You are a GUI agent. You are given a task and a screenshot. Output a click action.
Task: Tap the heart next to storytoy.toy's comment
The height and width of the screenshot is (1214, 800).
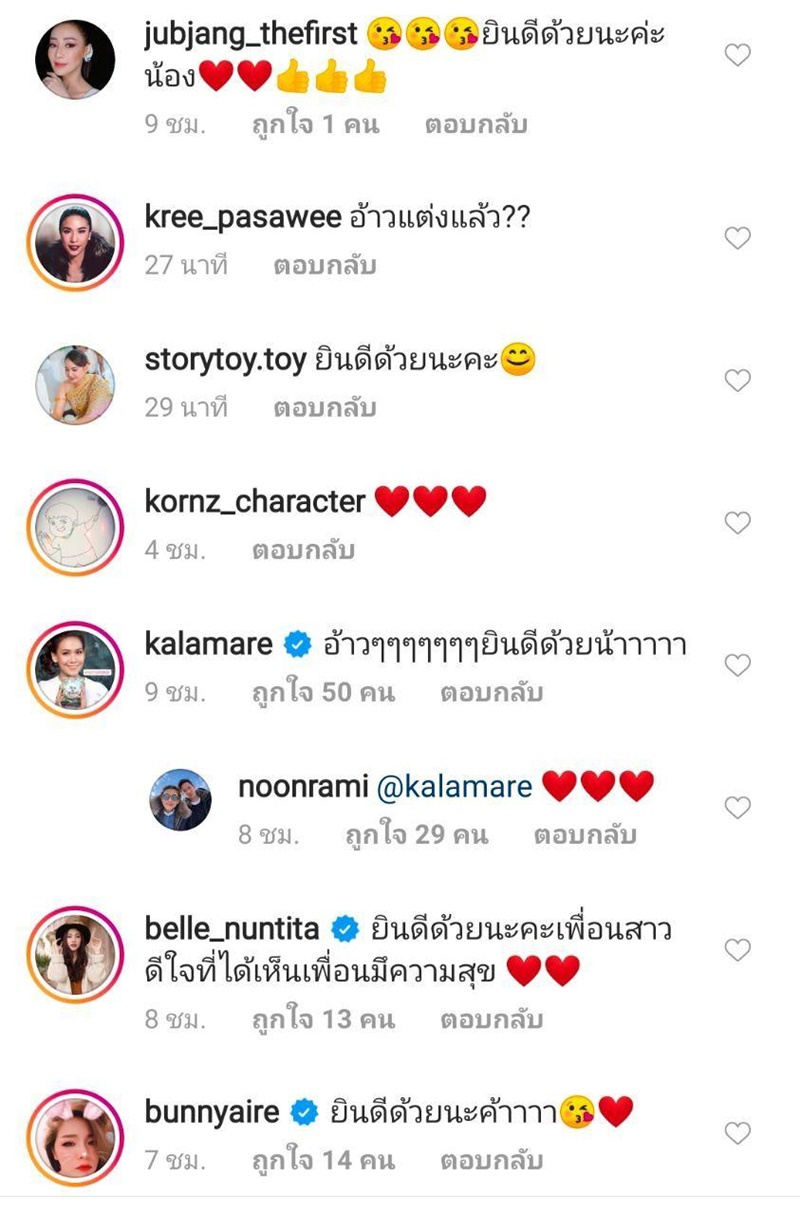[x=737, y=380]
